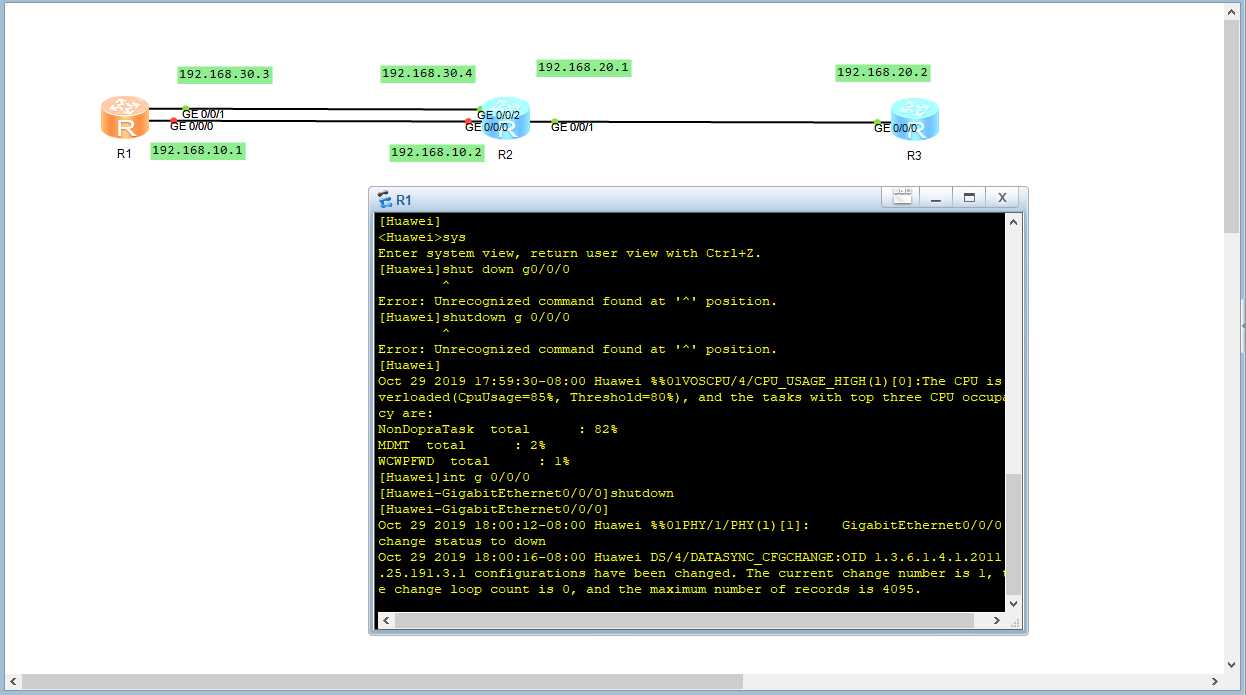Click the 192.168.30.3 address label

pyautogui.click(x=225, y=74)
